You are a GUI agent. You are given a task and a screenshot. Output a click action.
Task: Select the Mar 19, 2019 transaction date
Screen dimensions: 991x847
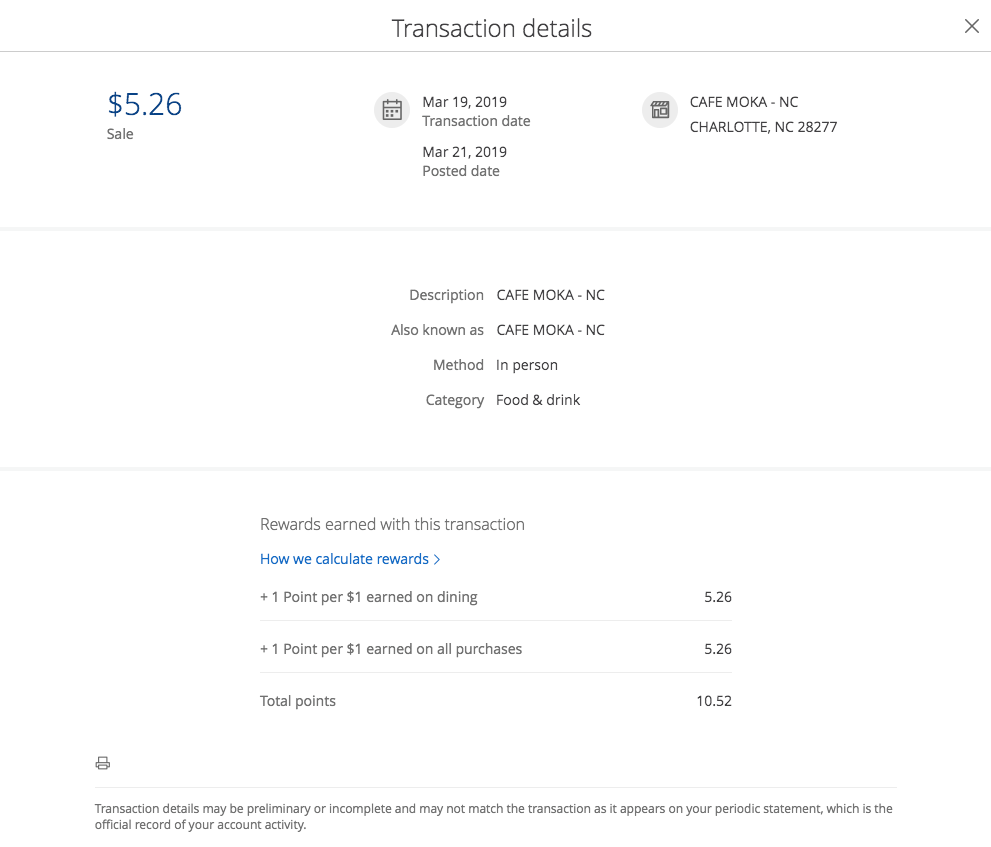(x=464, y=102)
